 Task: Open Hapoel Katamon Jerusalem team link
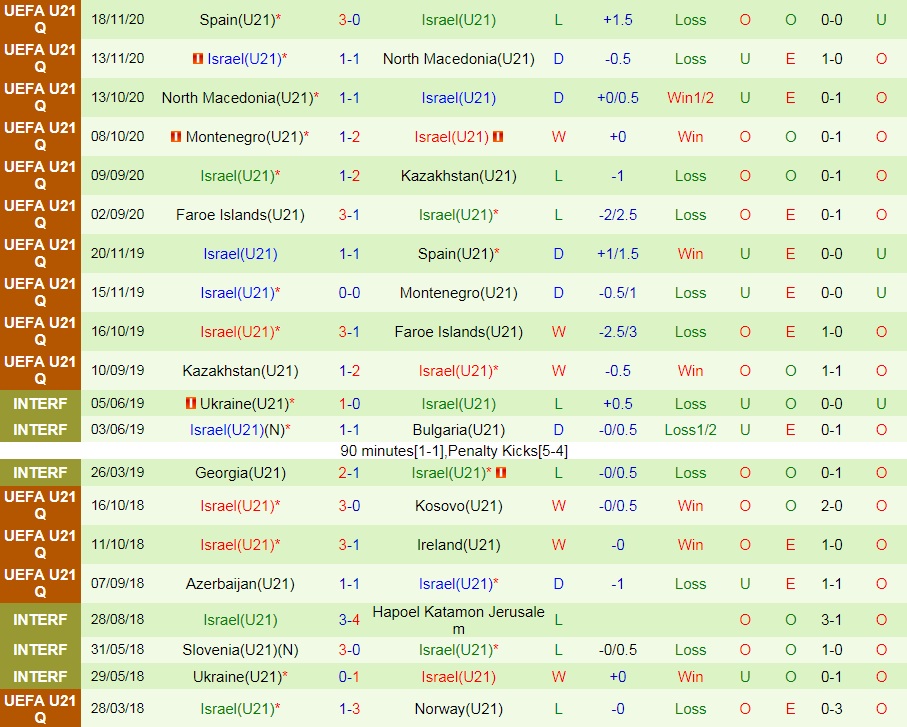(459, 619)
